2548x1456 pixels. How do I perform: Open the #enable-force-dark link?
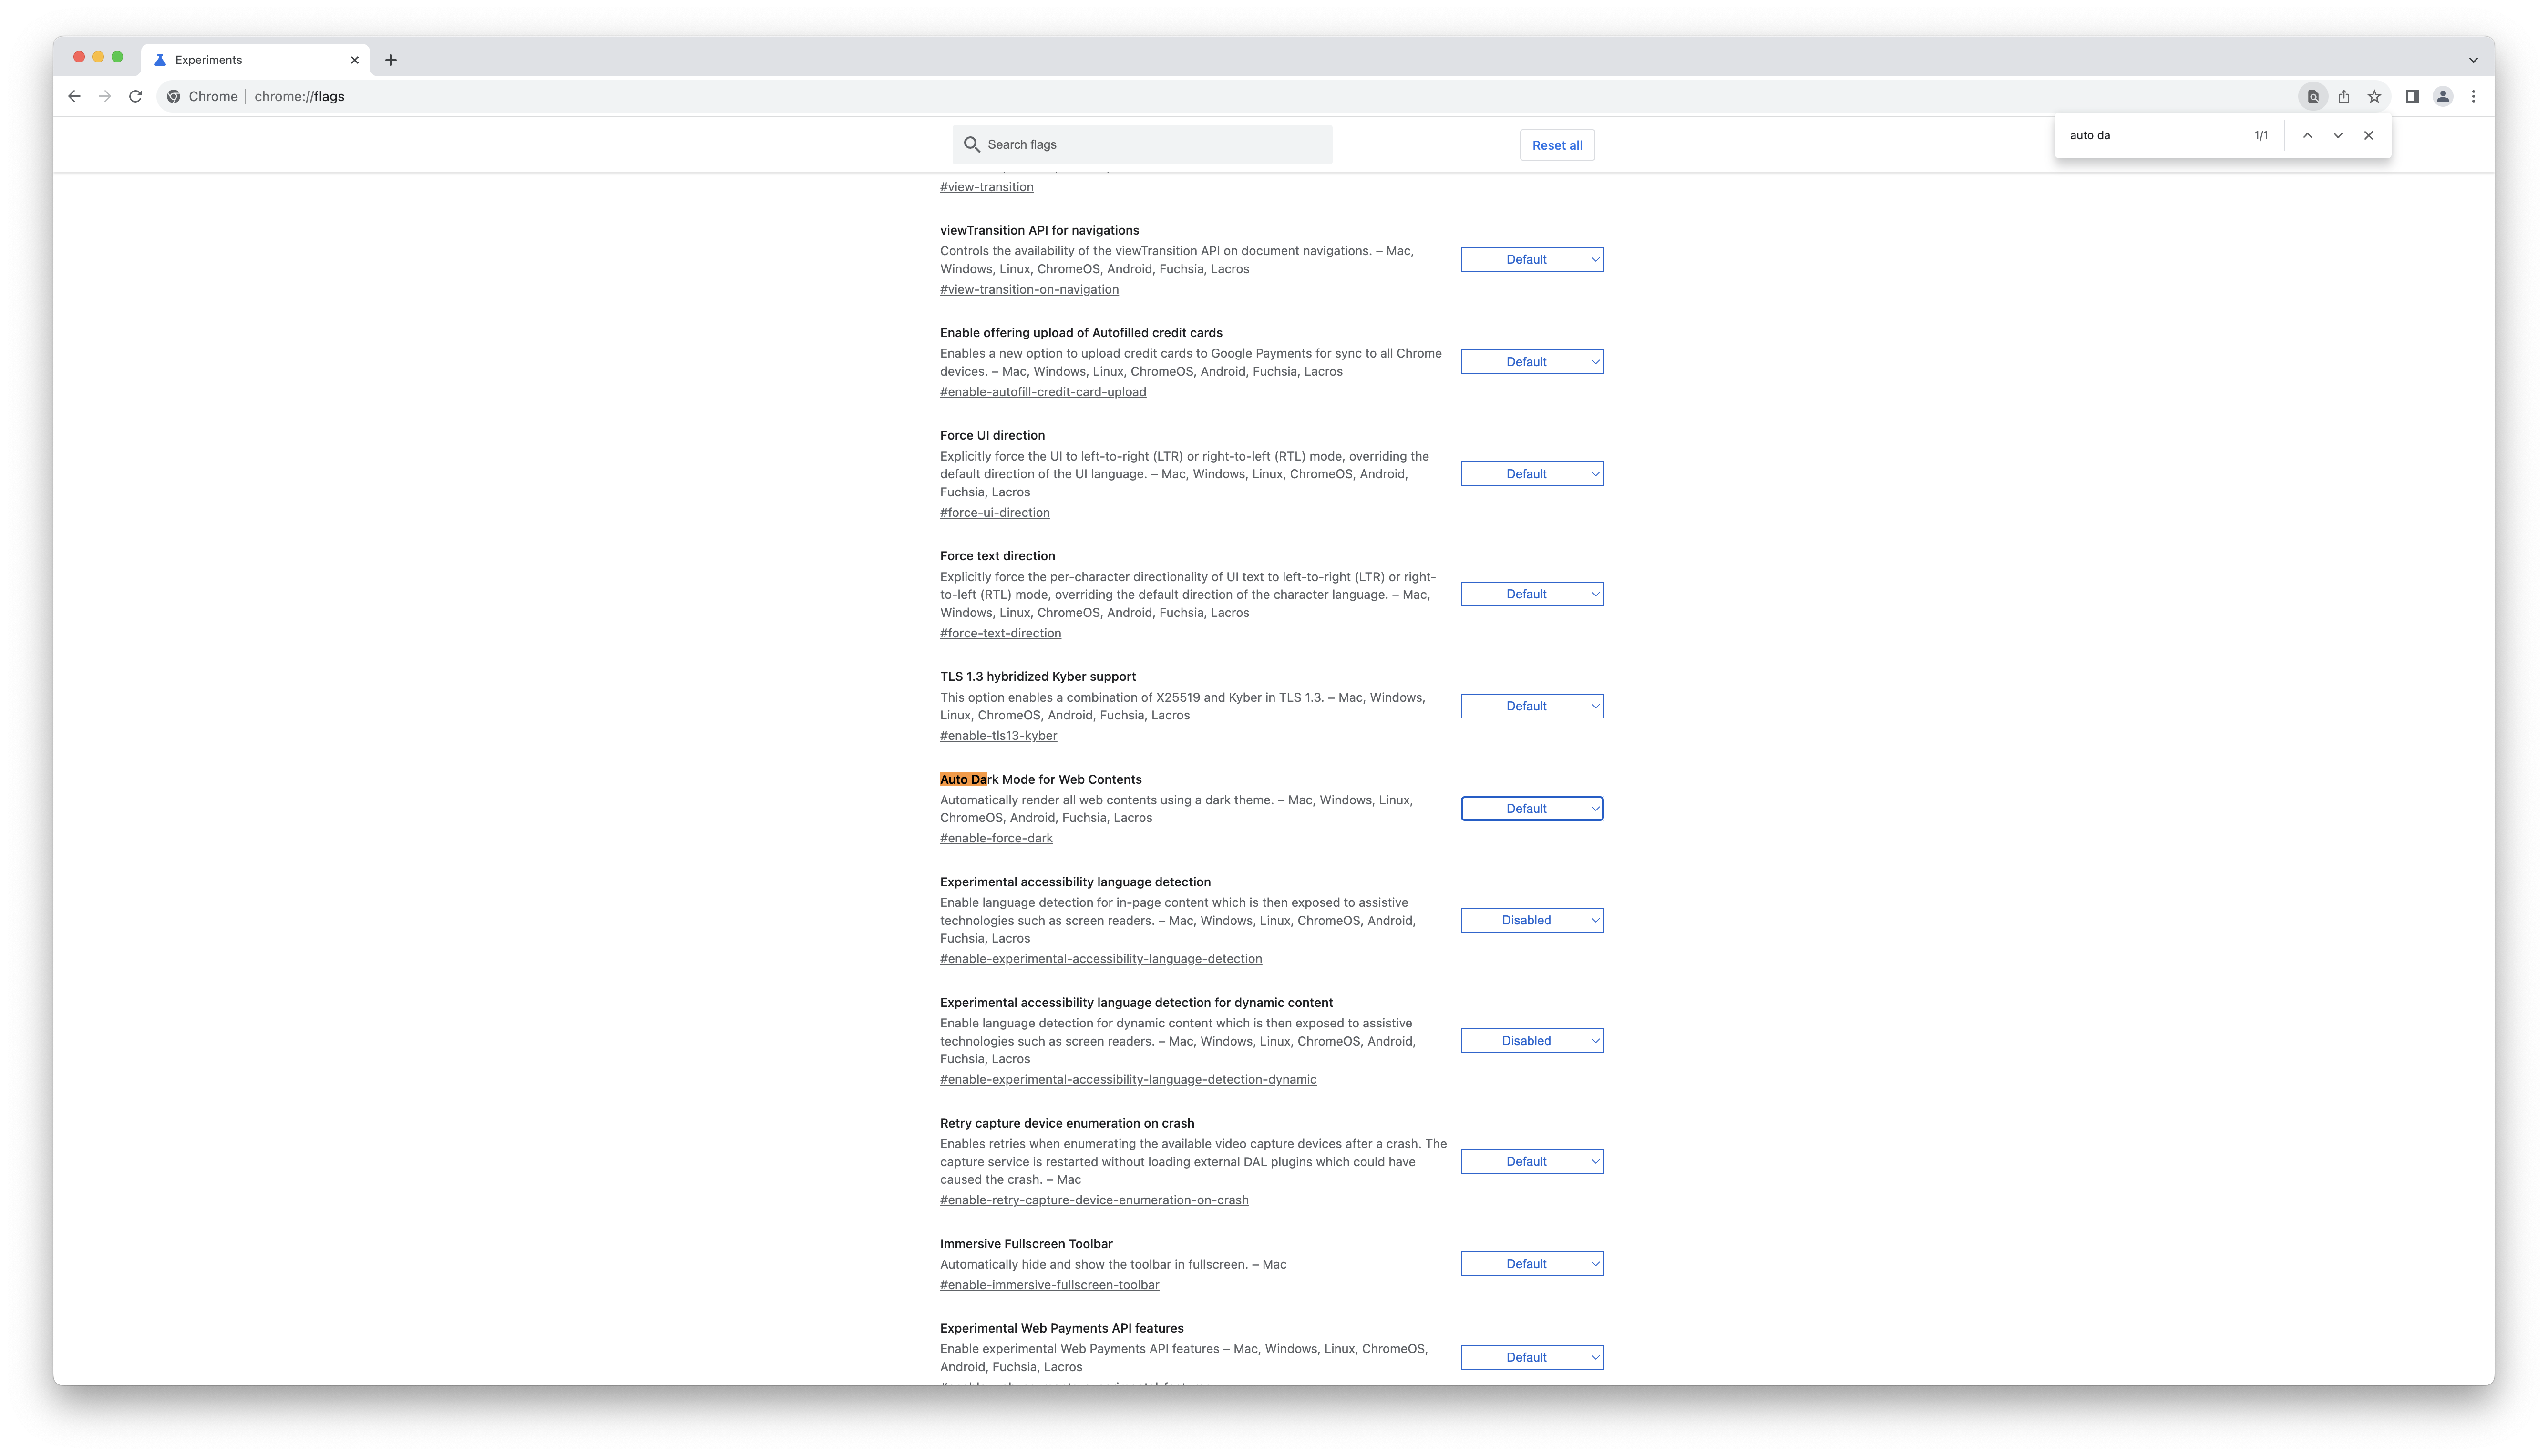coord(996,839)
